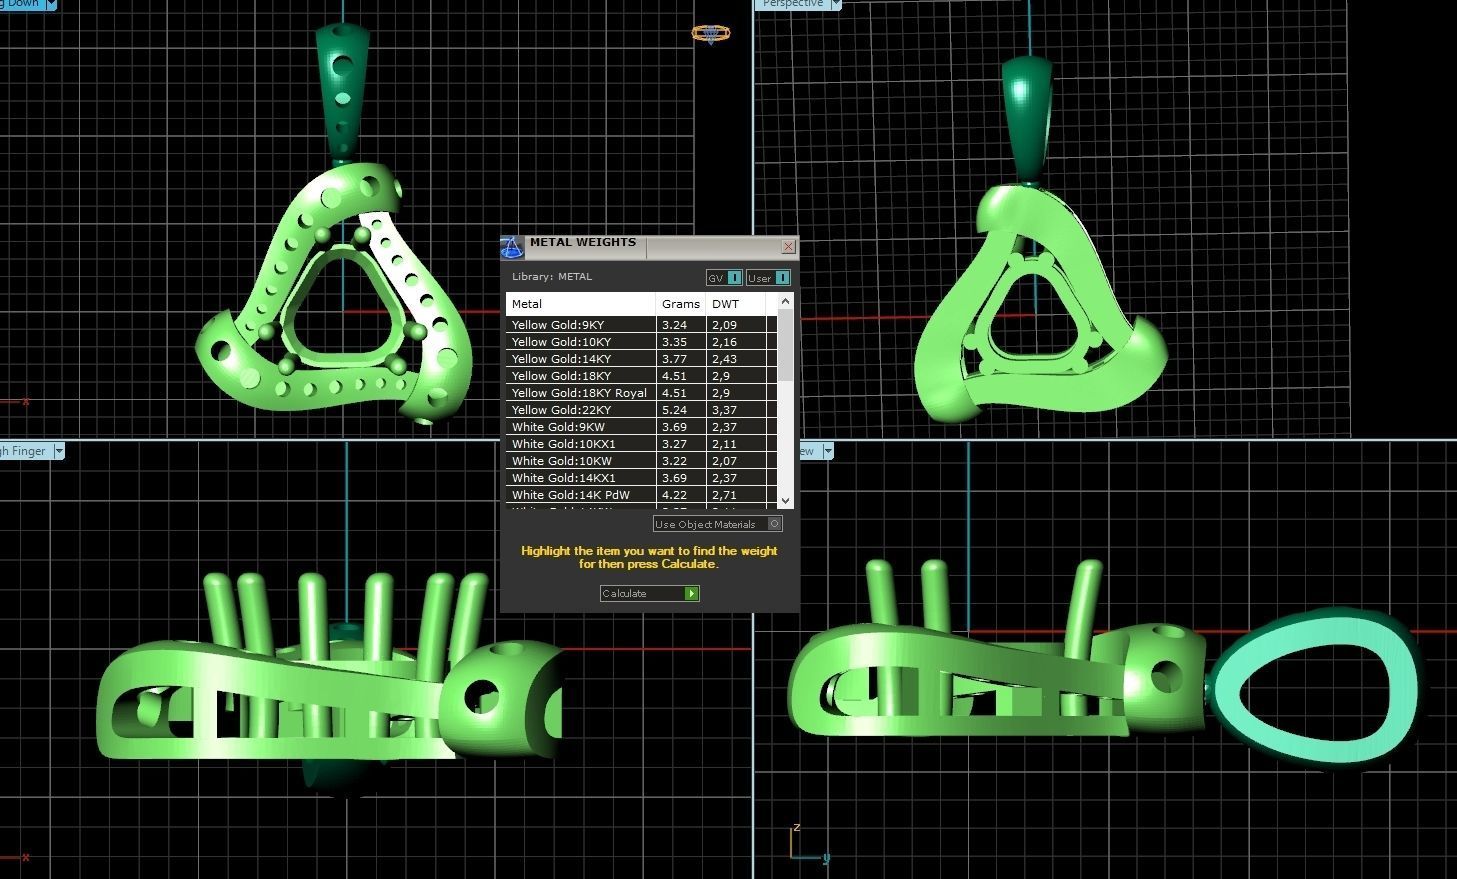Click the 3,37 DWT value for 22KY

point(725,410)
